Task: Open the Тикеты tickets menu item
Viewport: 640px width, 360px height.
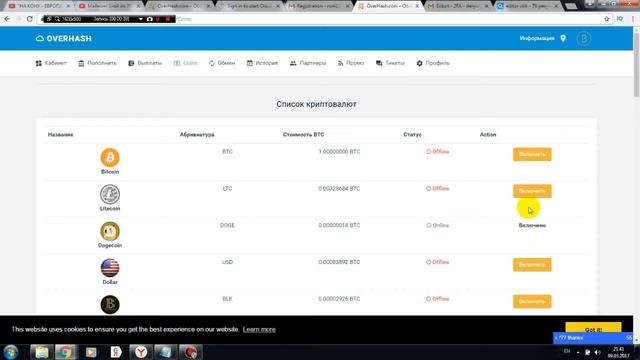Action: point(390,63)
